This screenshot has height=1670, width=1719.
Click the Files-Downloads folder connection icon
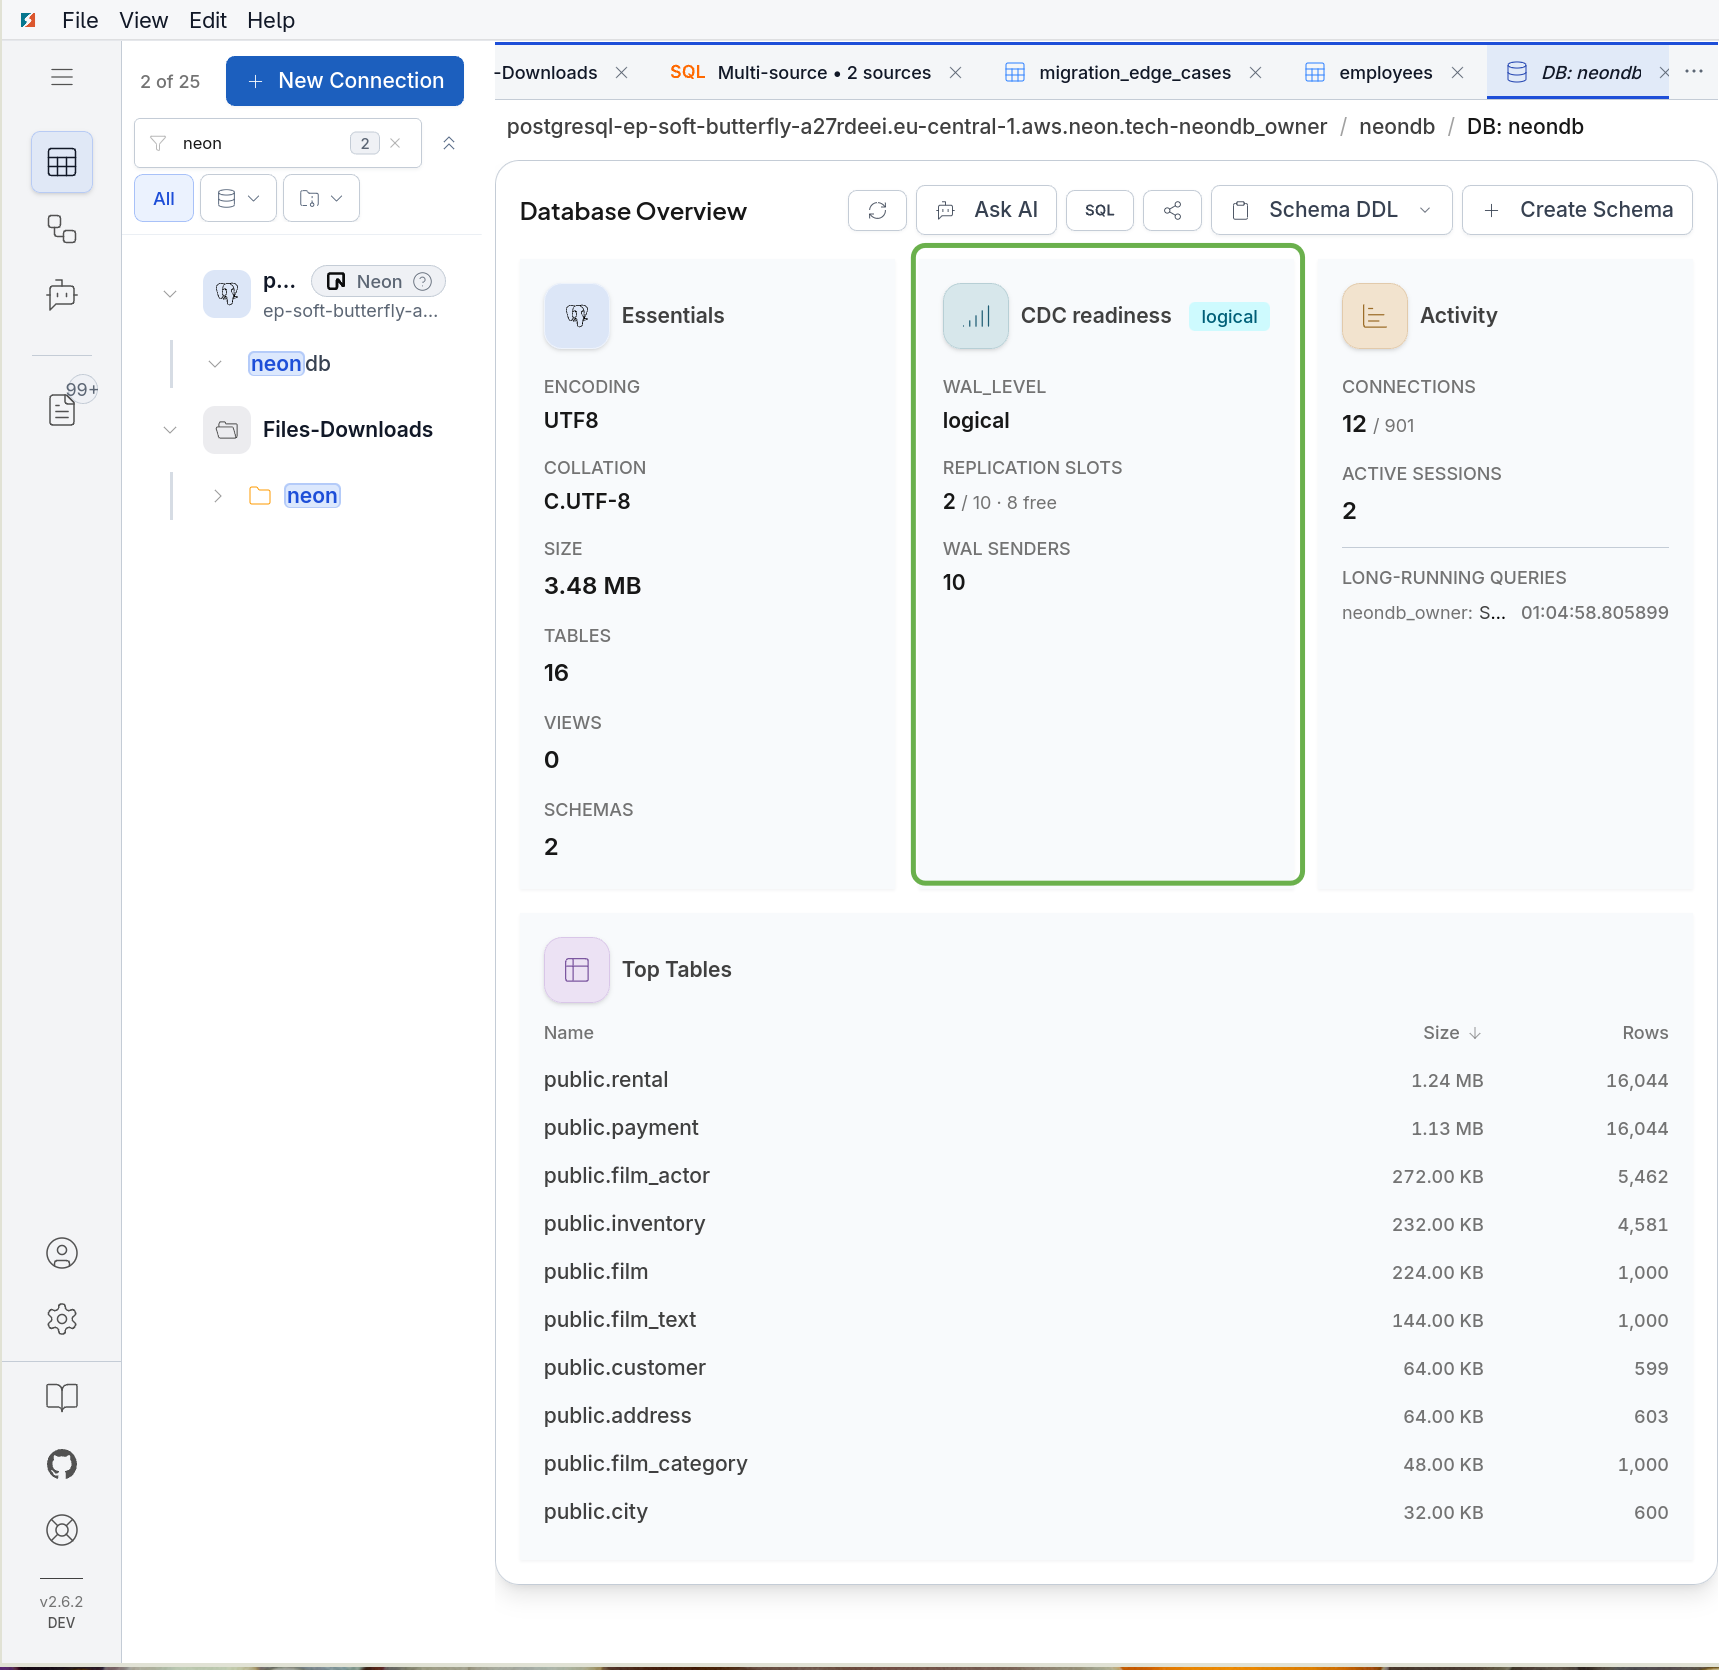pyautogui.click(x=227, y=430)
